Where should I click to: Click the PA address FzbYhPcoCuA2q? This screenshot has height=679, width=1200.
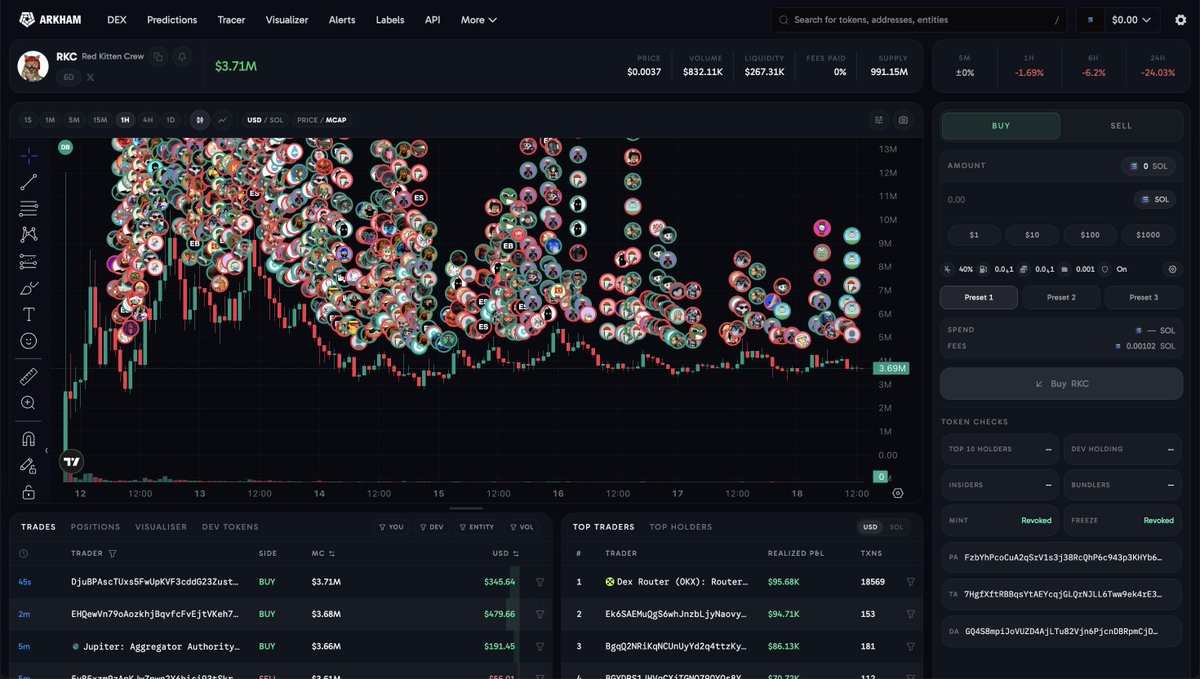tap(1061, 557)
